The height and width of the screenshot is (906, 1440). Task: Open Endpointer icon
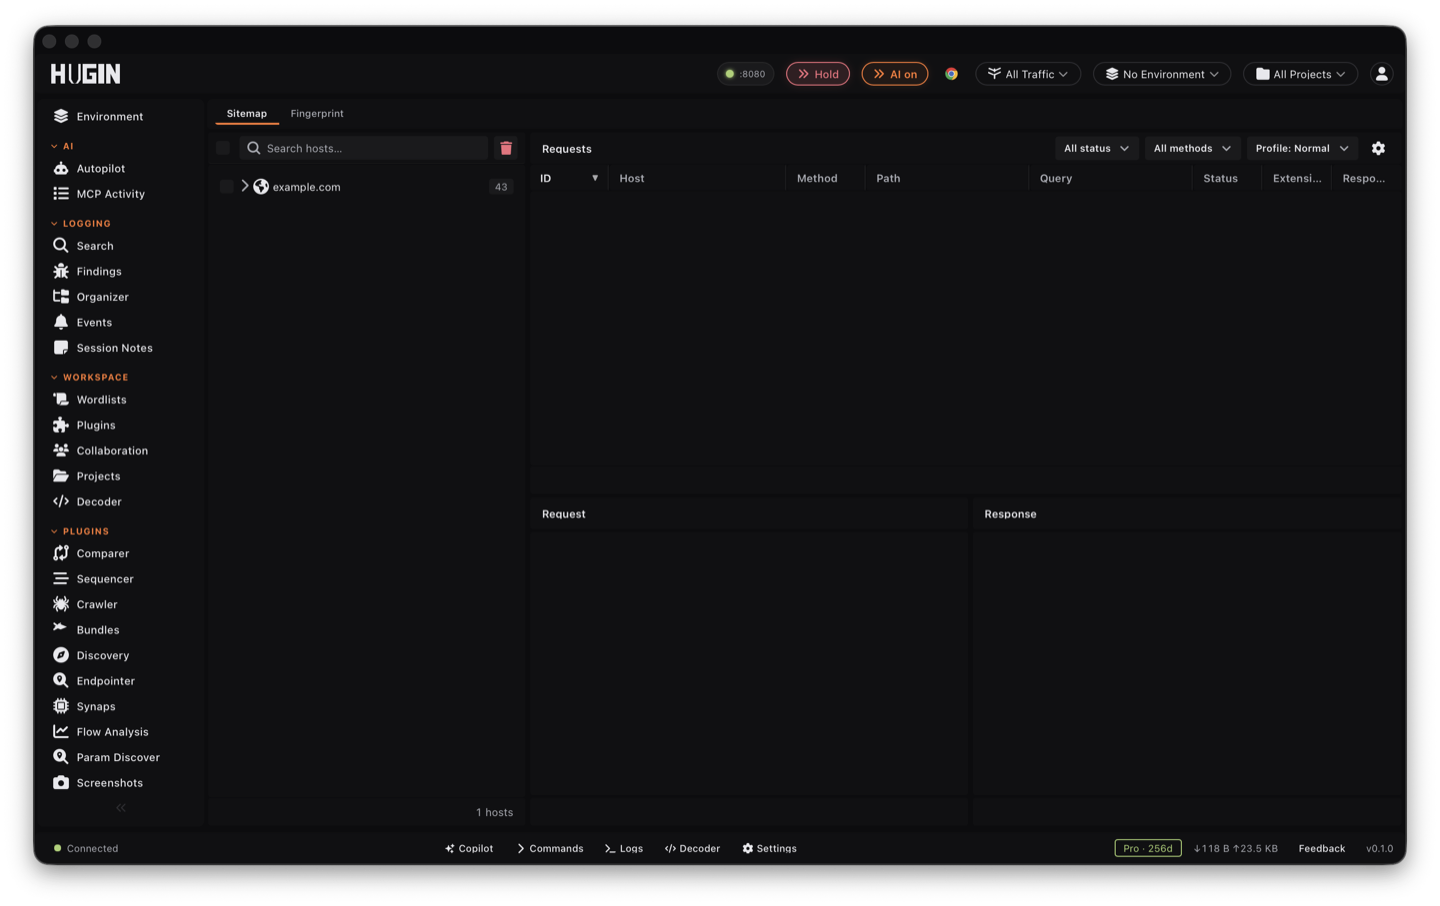[x=61, y=681]
